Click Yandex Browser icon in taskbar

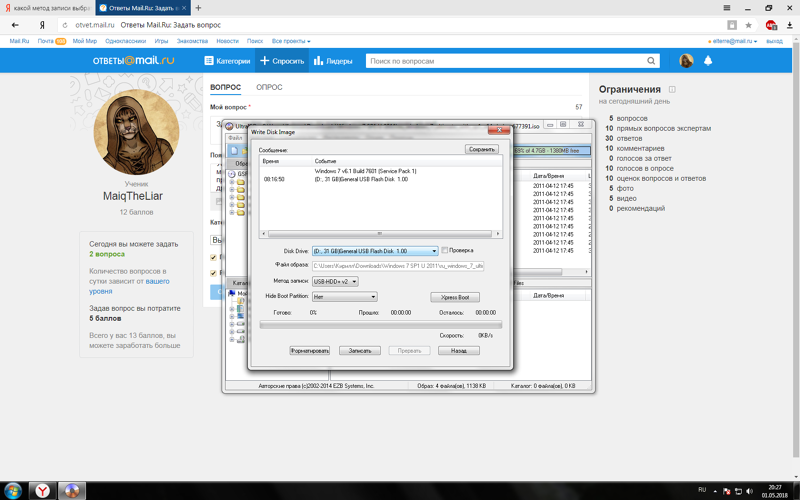click(42, 491)
